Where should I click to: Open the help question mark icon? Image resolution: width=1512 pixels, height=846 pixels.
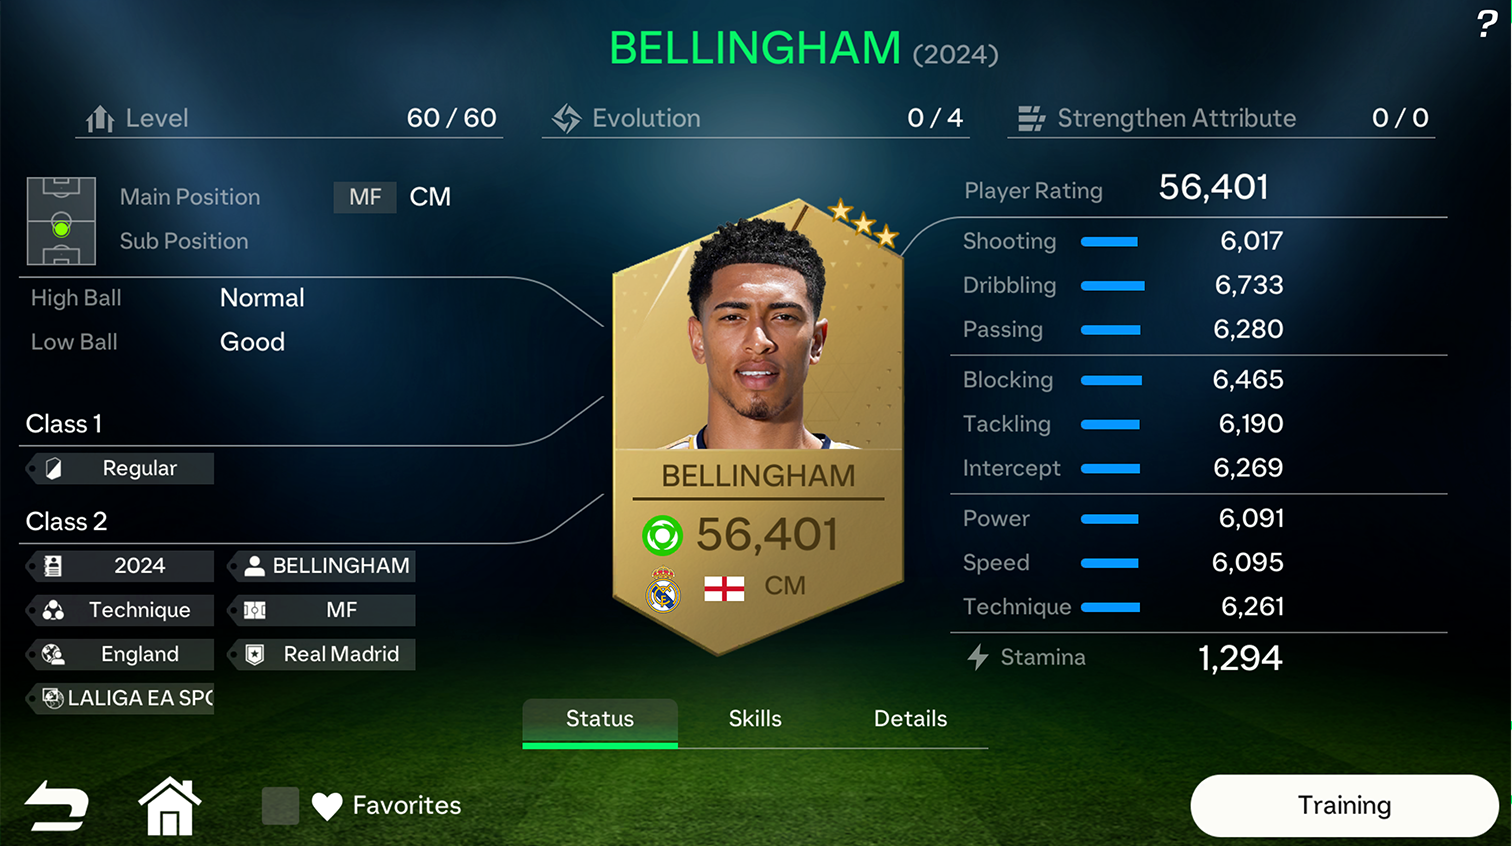(1487, 23)
